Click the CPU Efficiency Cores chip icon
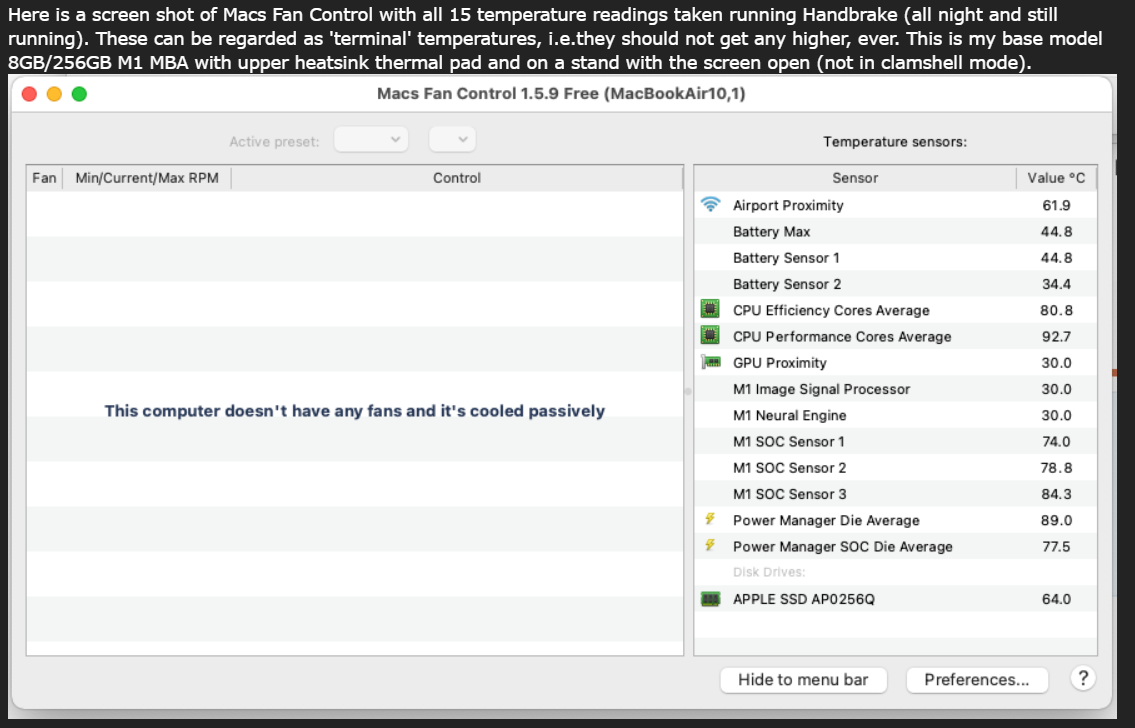1135x728 pixels. tap(711, 310)
